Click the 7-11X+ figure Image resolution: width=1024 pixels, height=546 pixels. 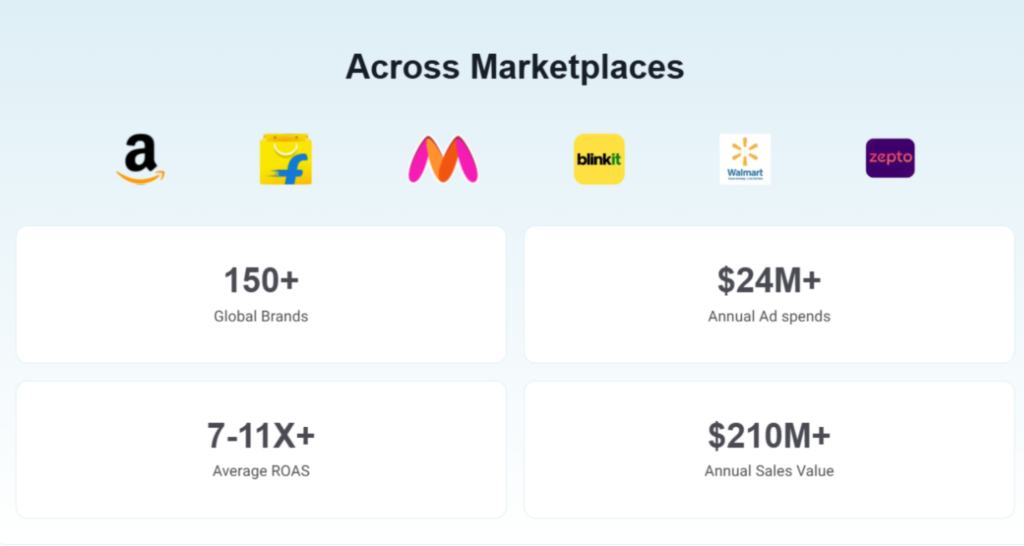261,436
